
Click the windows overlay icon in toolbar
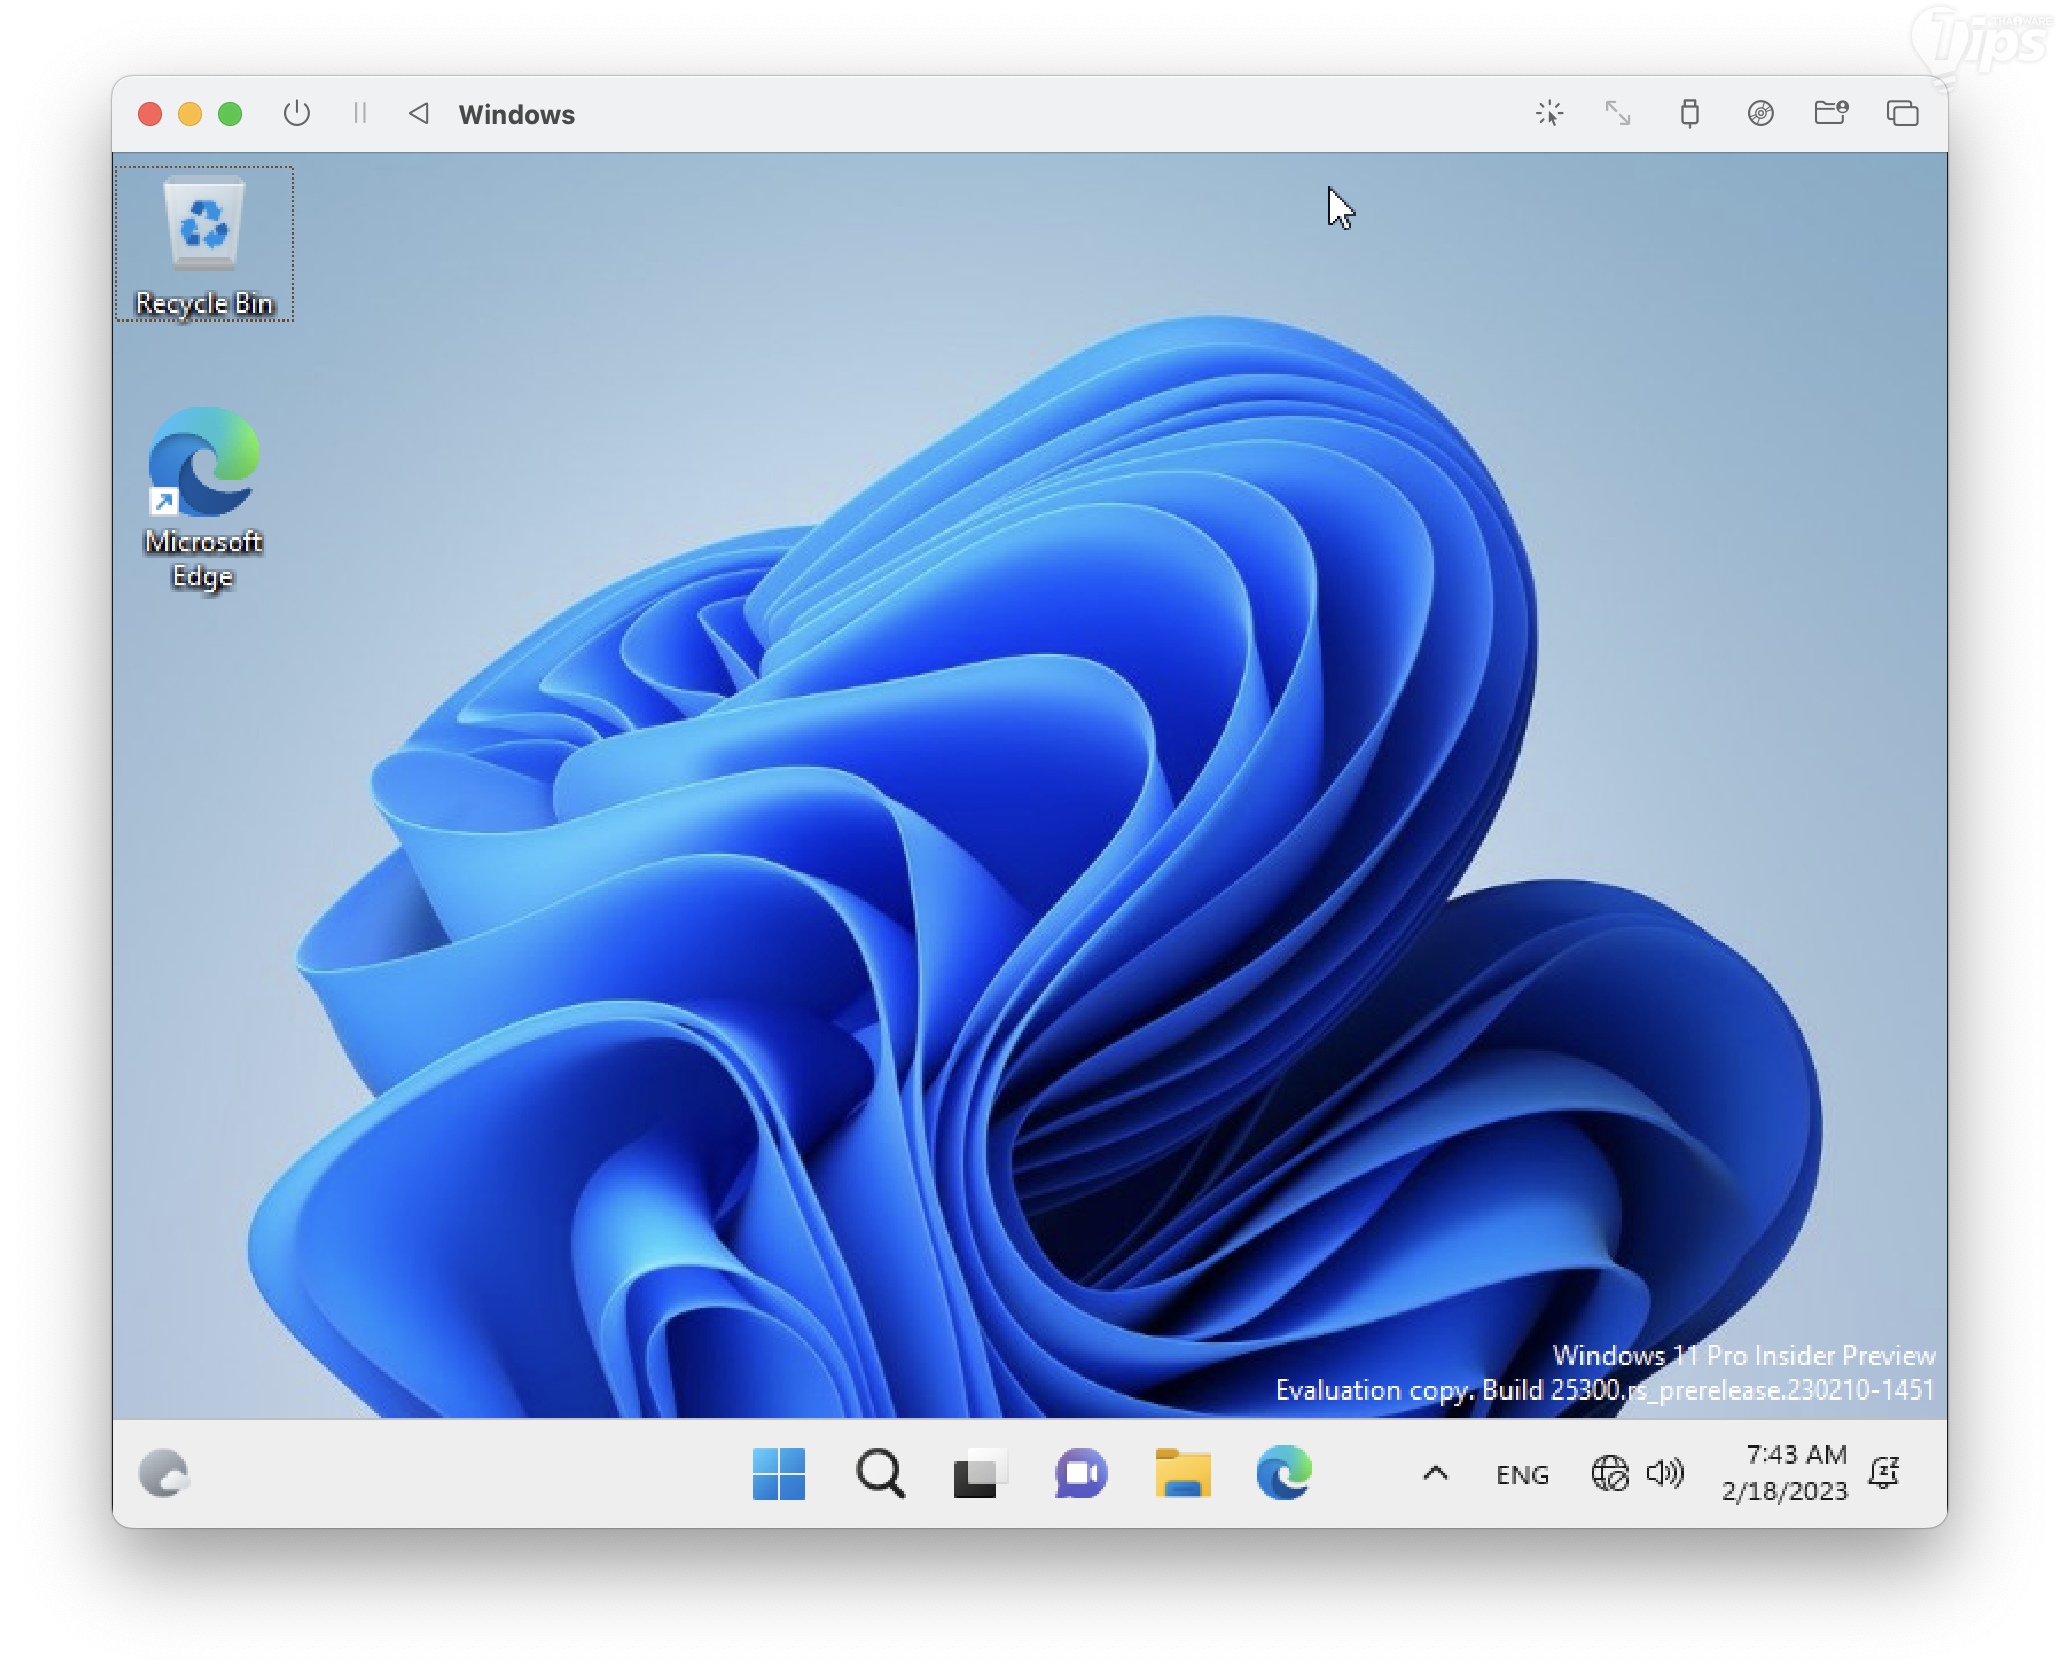pos(1901,114)
